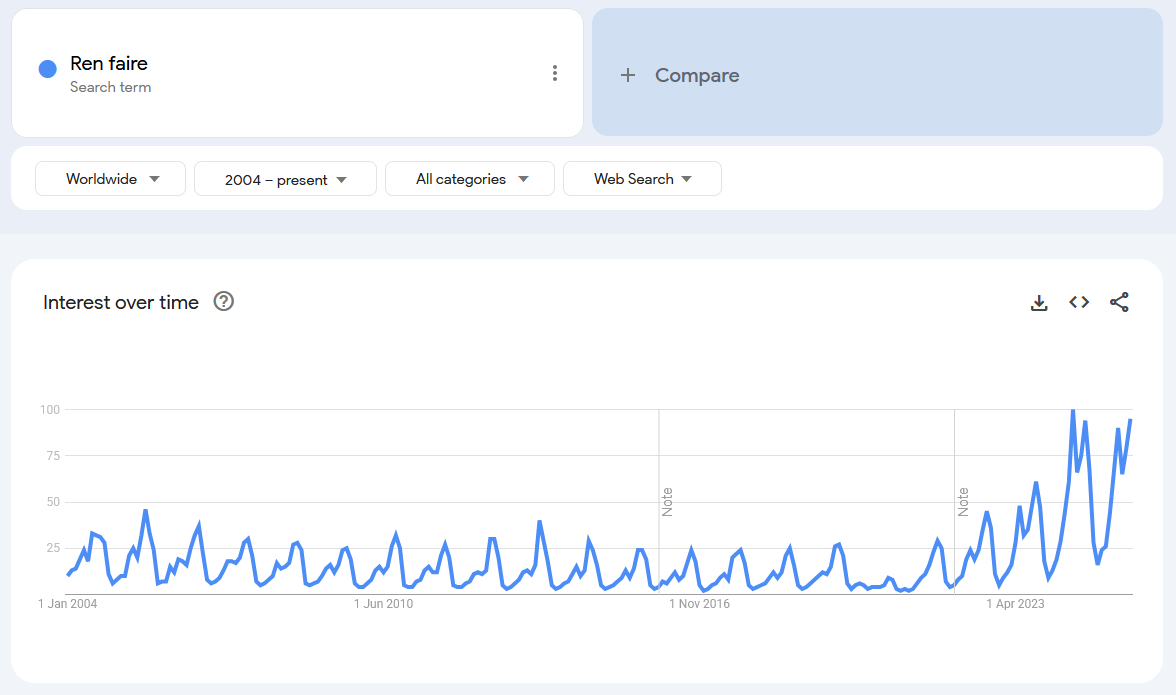
Task: Click the Search term label
Action: (110, 87)
